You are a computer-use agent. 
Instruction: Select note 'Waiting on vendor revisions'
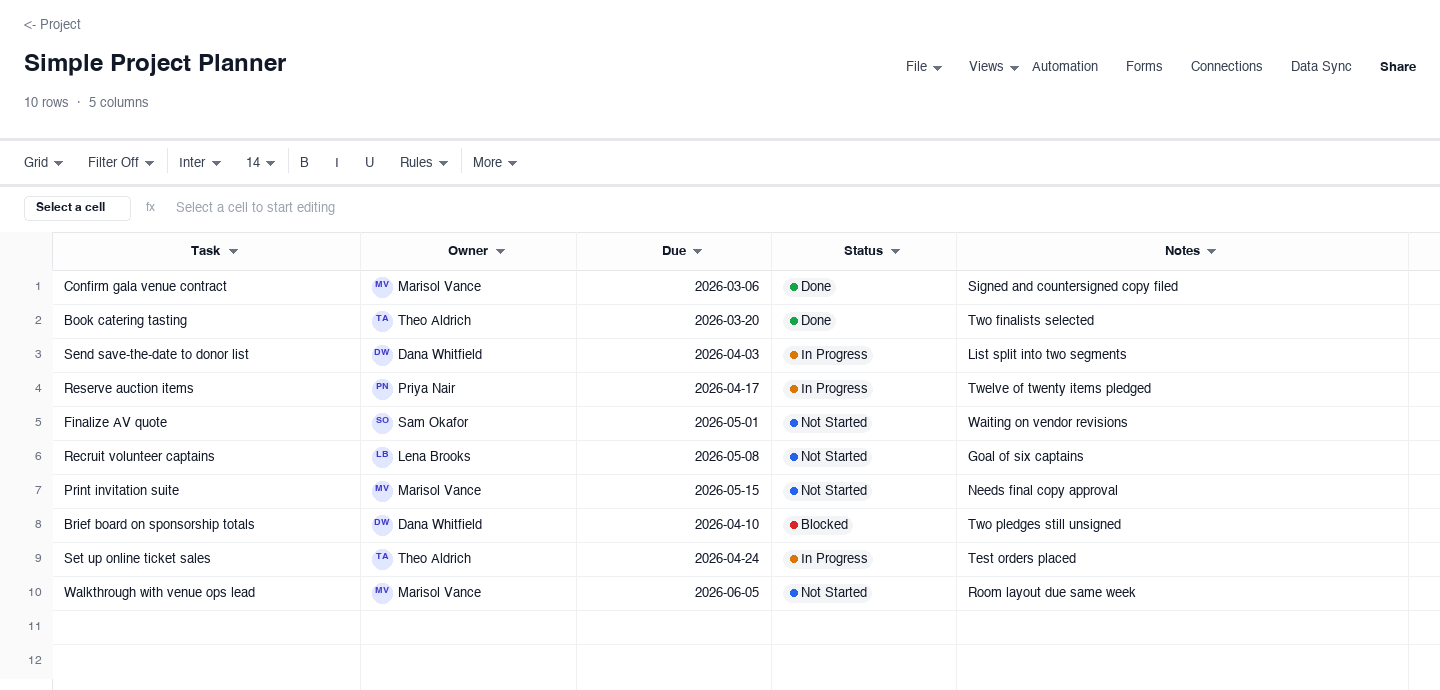click(1182, 423)
